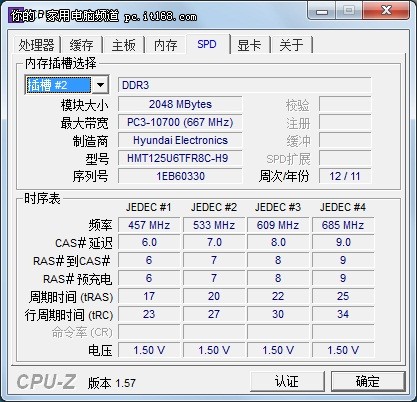
Task: Click tRC value 30
Action: tap(278, 314)
